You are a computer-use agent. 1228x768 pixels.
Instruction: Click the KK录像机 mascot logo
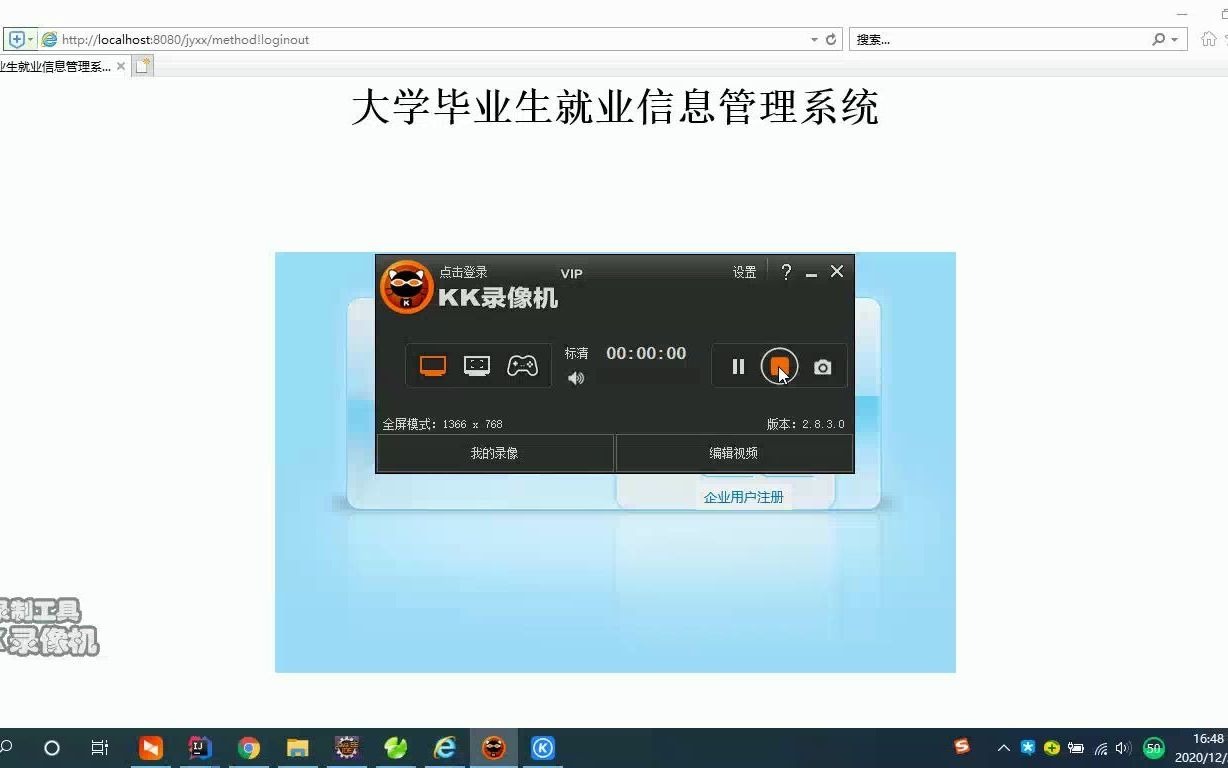(x=406, y=288)
